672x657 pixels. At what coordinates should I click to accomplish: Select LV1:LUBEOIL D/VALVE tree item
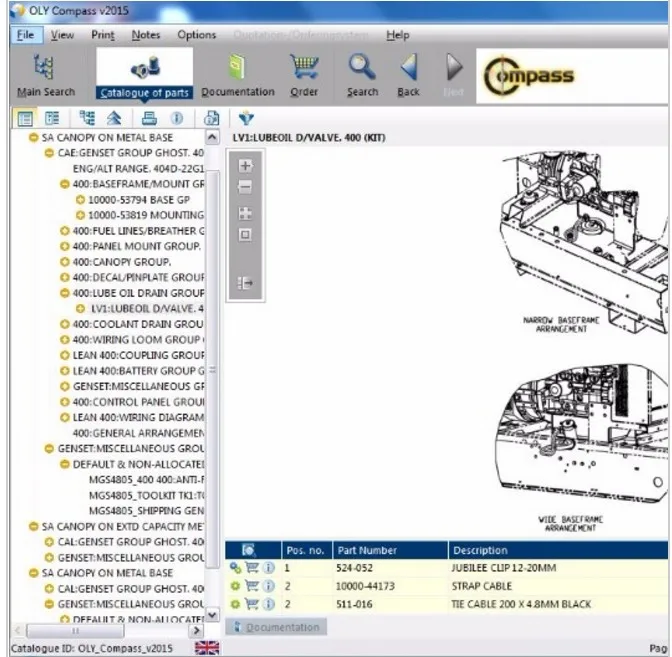[147, 309]
